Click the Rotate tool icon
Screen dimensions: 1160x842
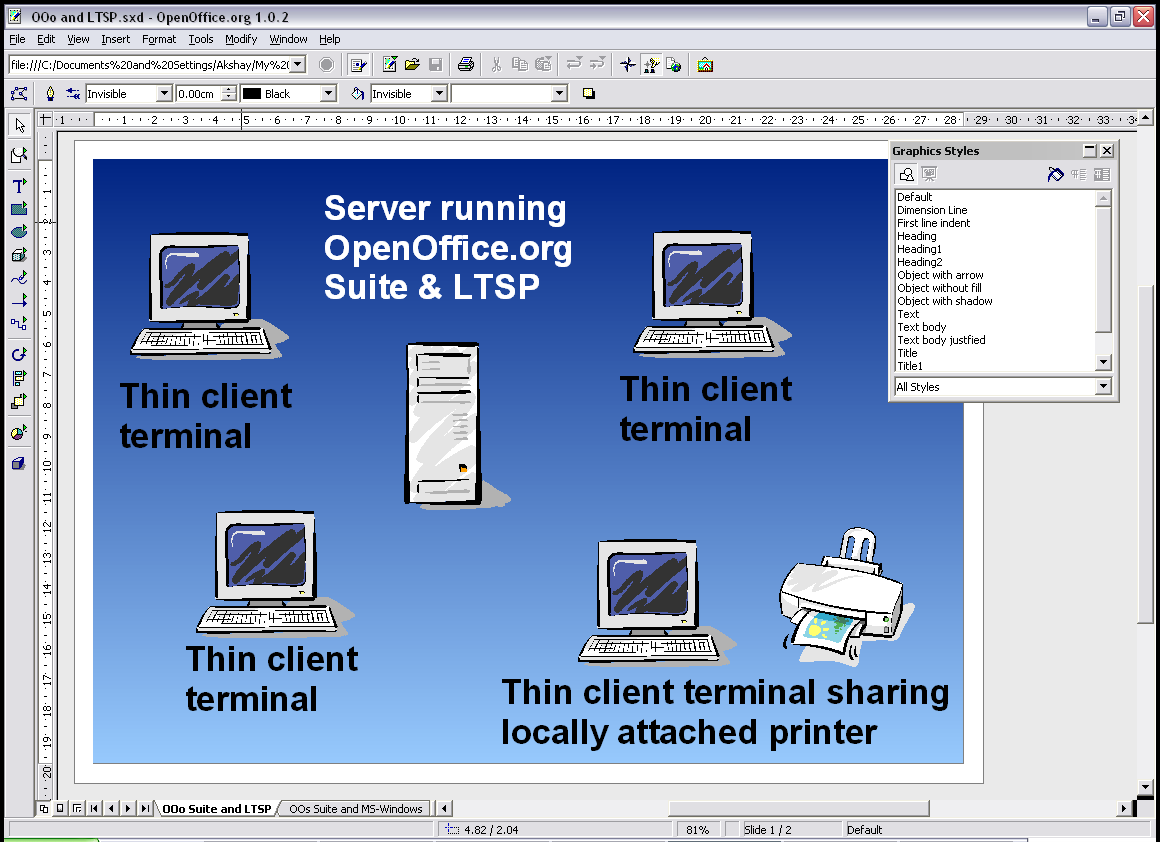click(x=18, y=354)
